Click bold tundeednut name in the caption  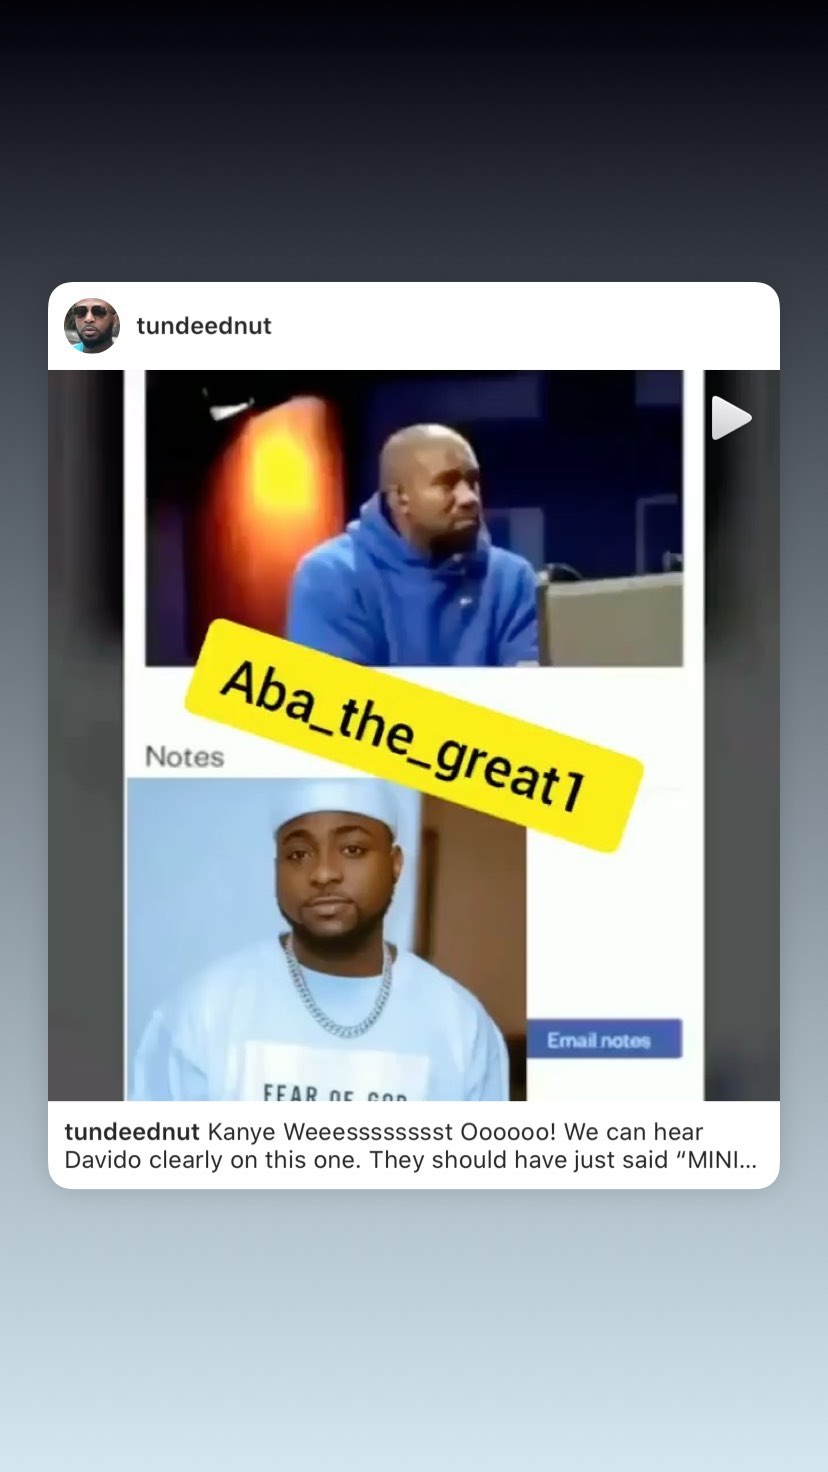coord(132,1132)
